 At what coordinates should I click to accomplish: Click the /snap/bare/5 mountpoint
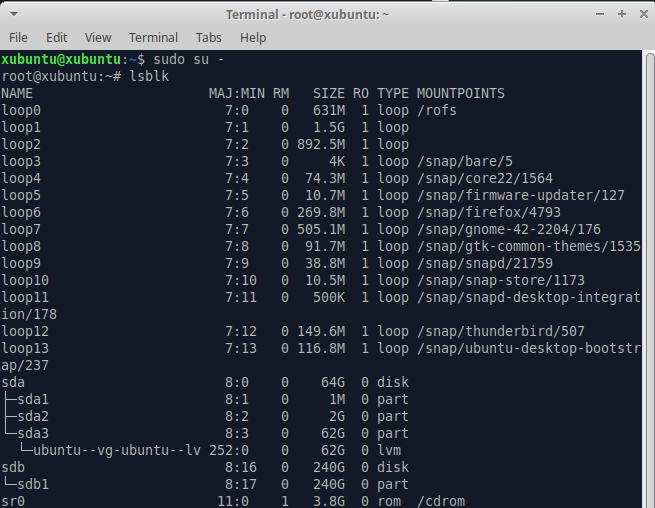click(465, 161)
